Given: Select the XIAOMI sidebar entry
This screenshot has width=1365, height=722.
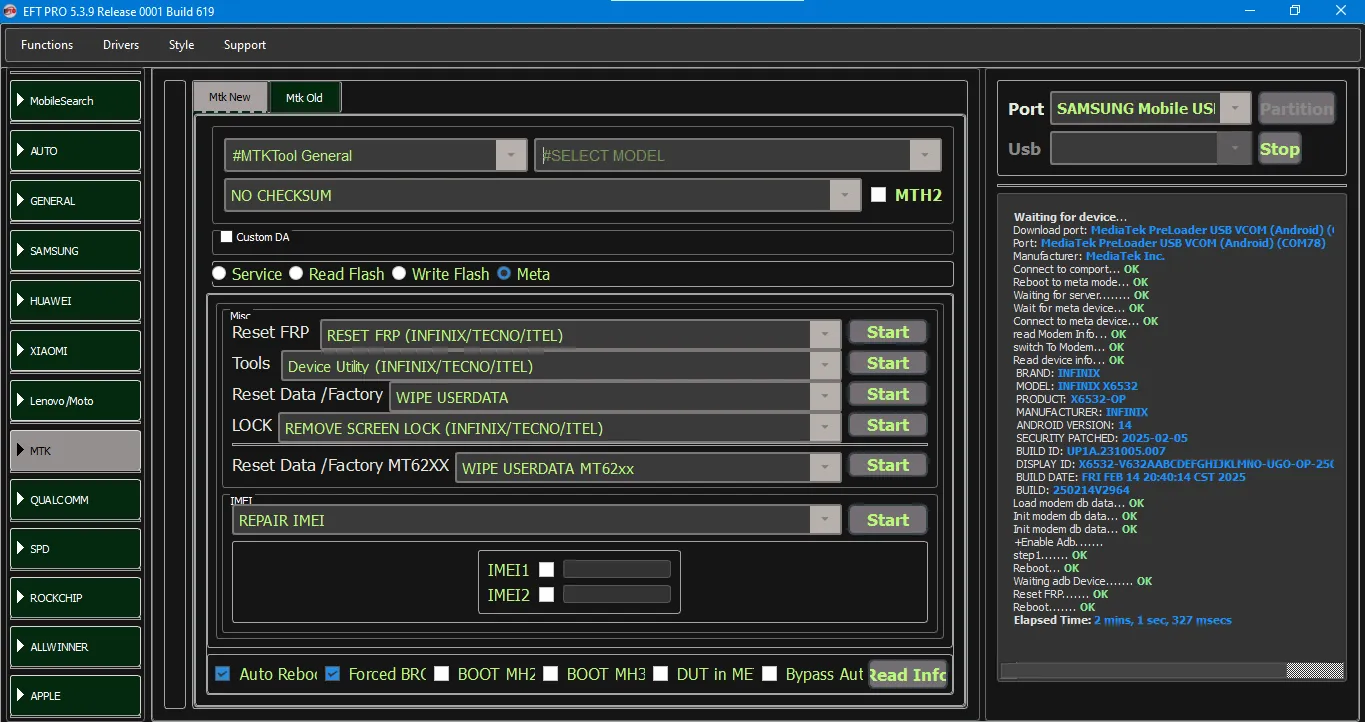Looking at the screenshot, I should (76, 351).
